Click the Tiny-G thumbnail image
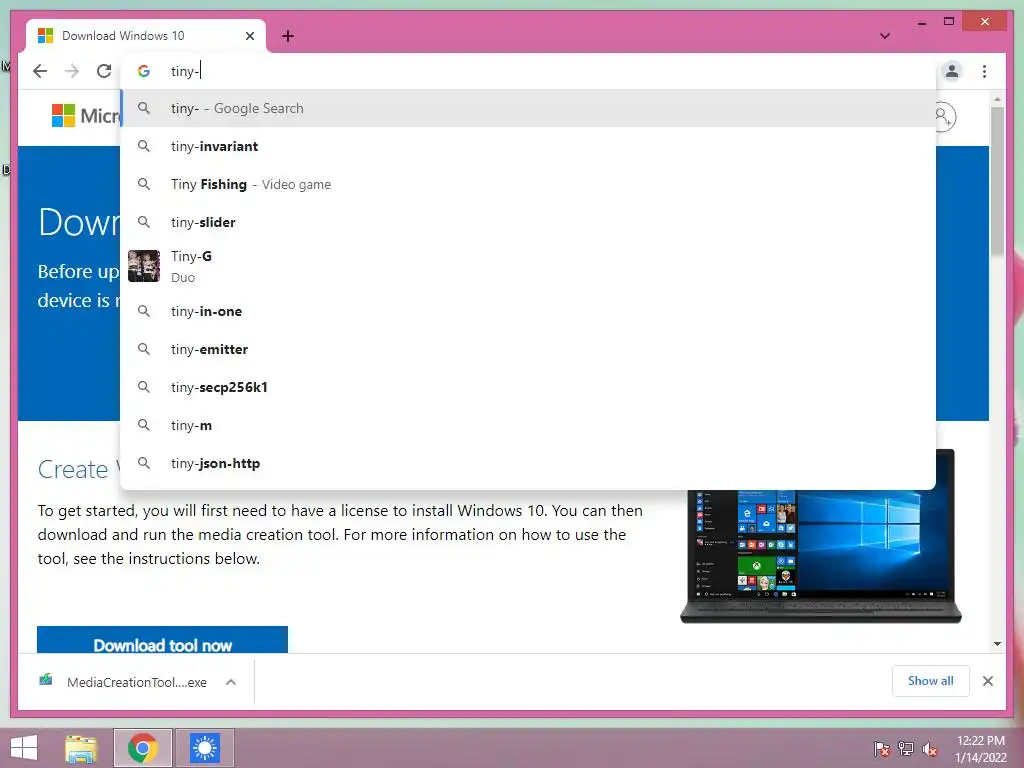The width and height of the screenshot is (1024, 768). click(144, 266)
